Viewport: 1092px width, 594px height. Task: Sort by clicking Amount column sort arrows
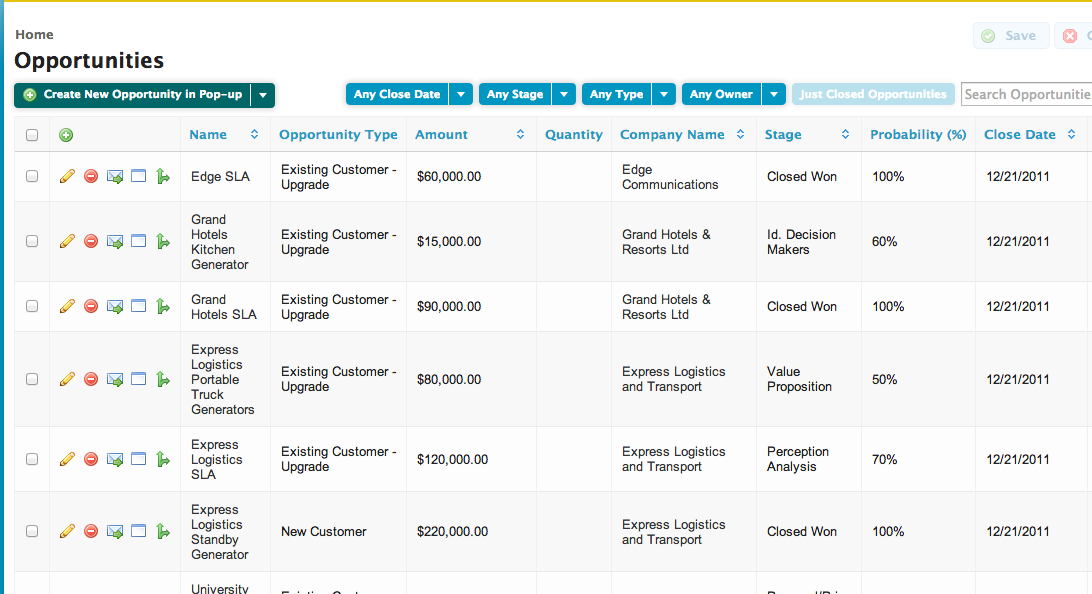click(x=518, y=133)
